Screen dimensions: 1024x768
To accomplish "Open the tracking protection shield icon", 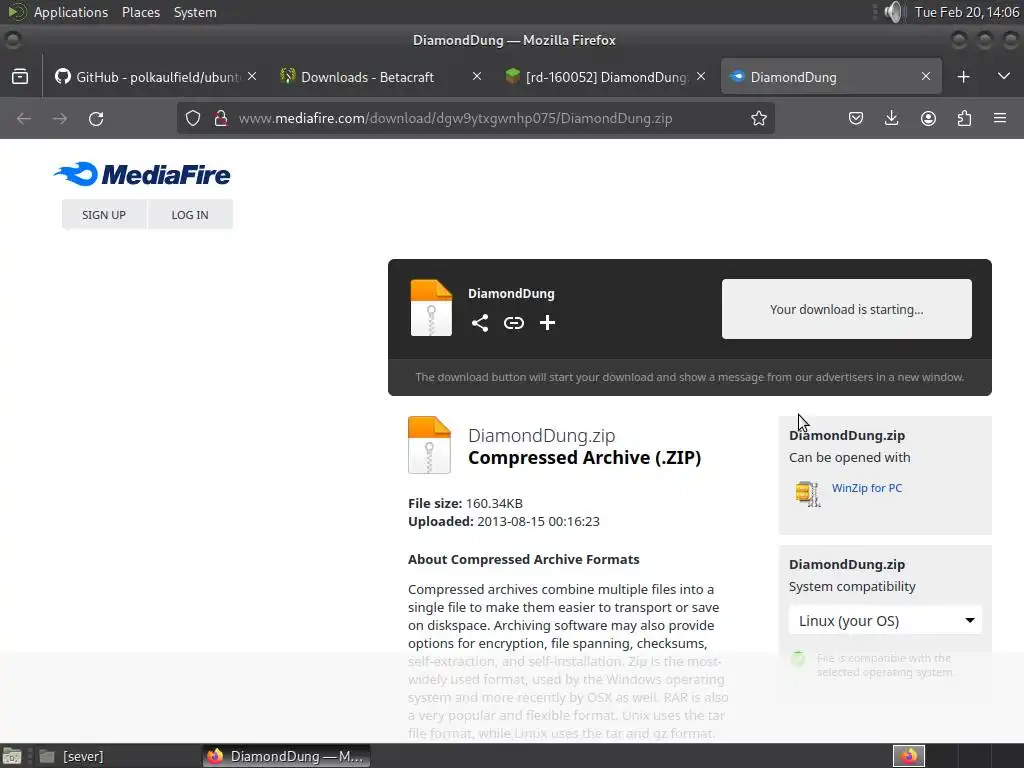I will click(x=193, y=118).
